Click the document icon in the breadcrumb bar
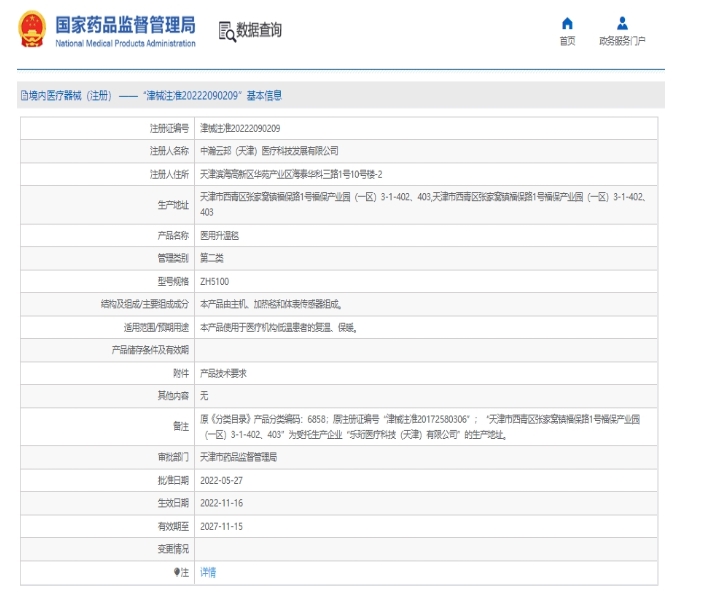Viewport: 704px width, 595px height. [x=24, y=96]
